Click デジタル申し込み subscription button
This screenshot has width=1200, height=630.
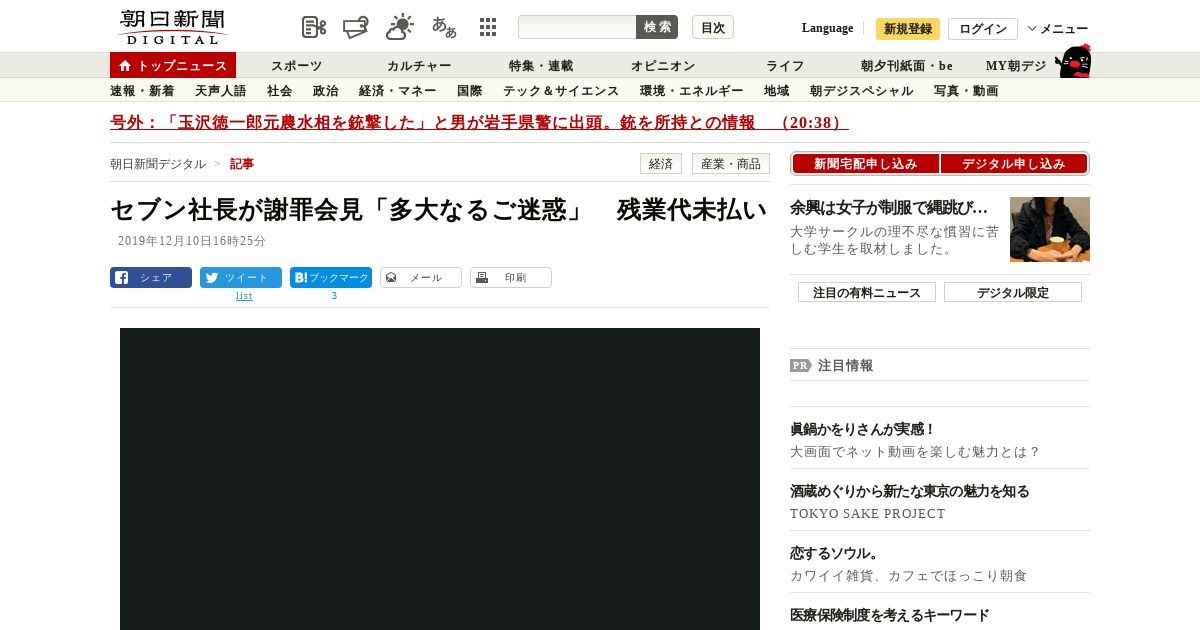pos(1014,164)
